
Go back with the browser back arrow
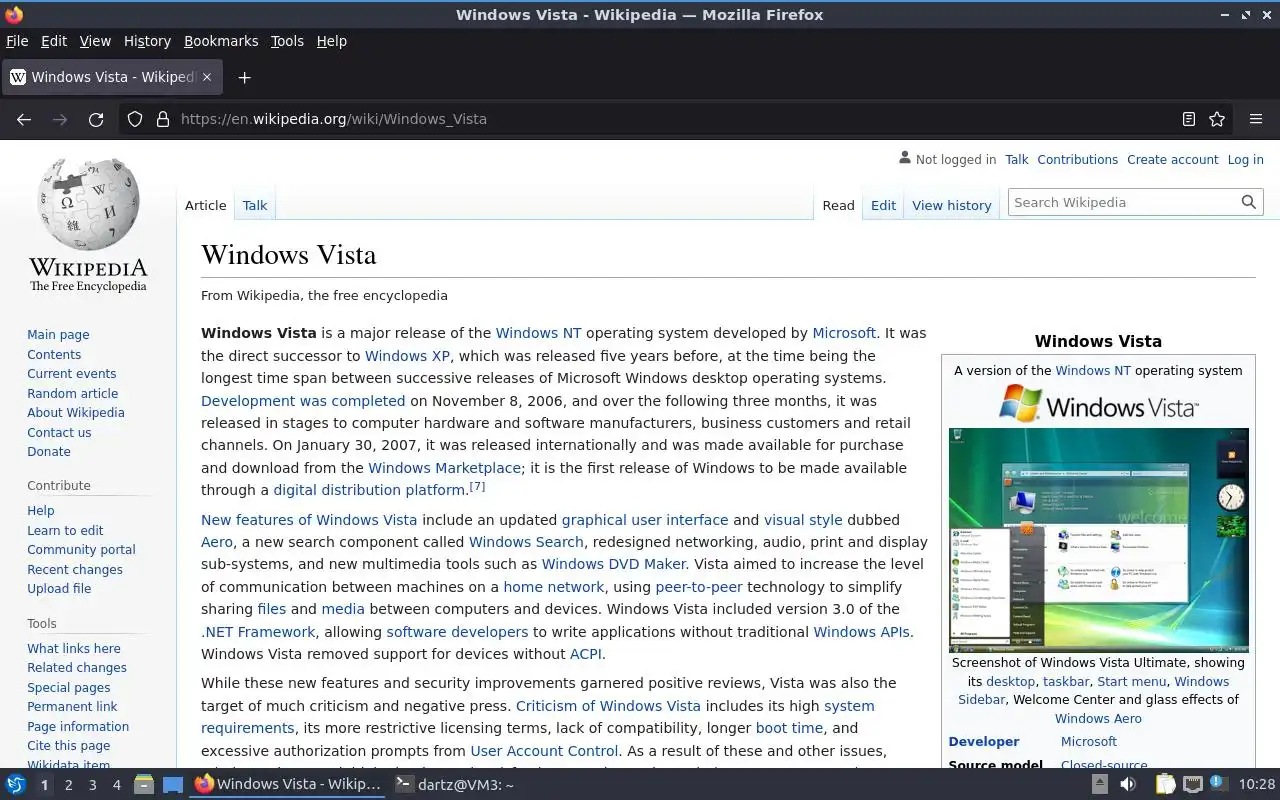click(x=24, y=119)
